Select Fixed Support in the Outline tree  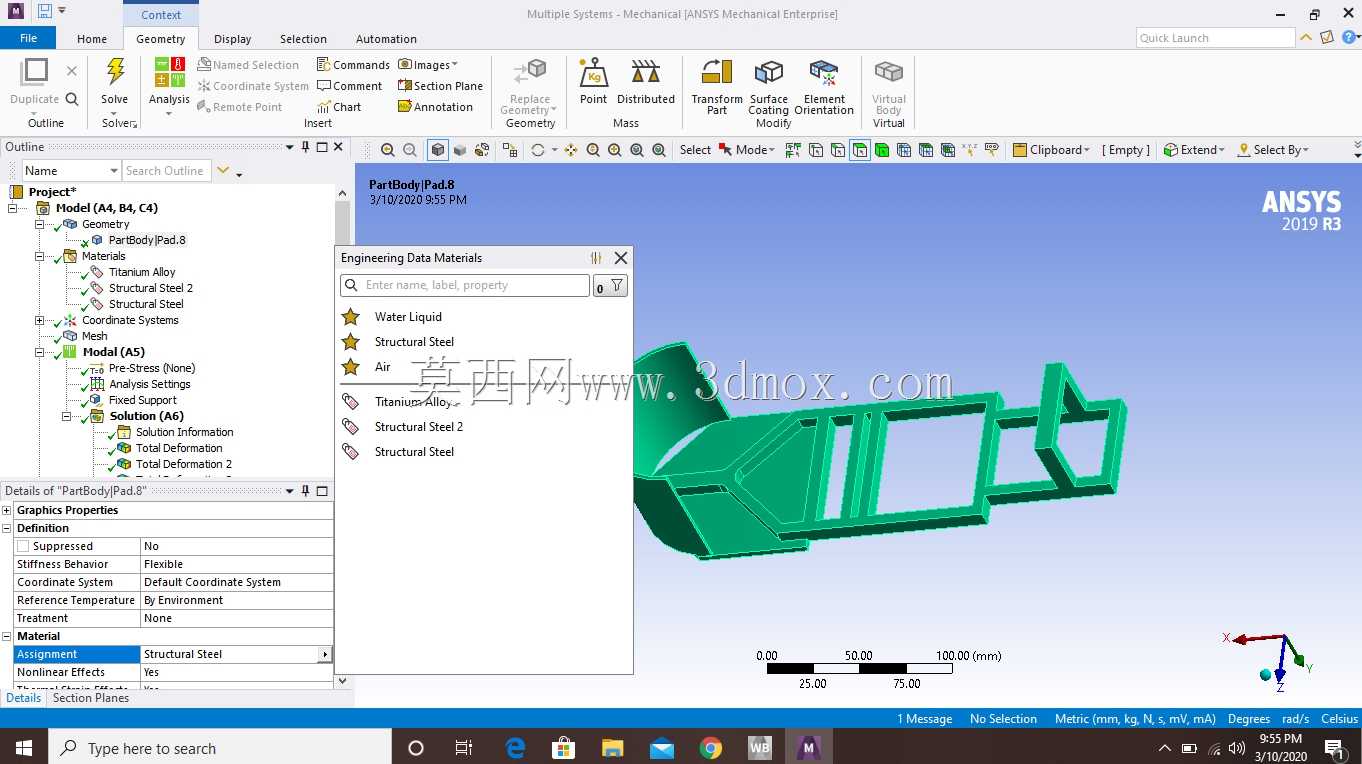pos(143,400)
